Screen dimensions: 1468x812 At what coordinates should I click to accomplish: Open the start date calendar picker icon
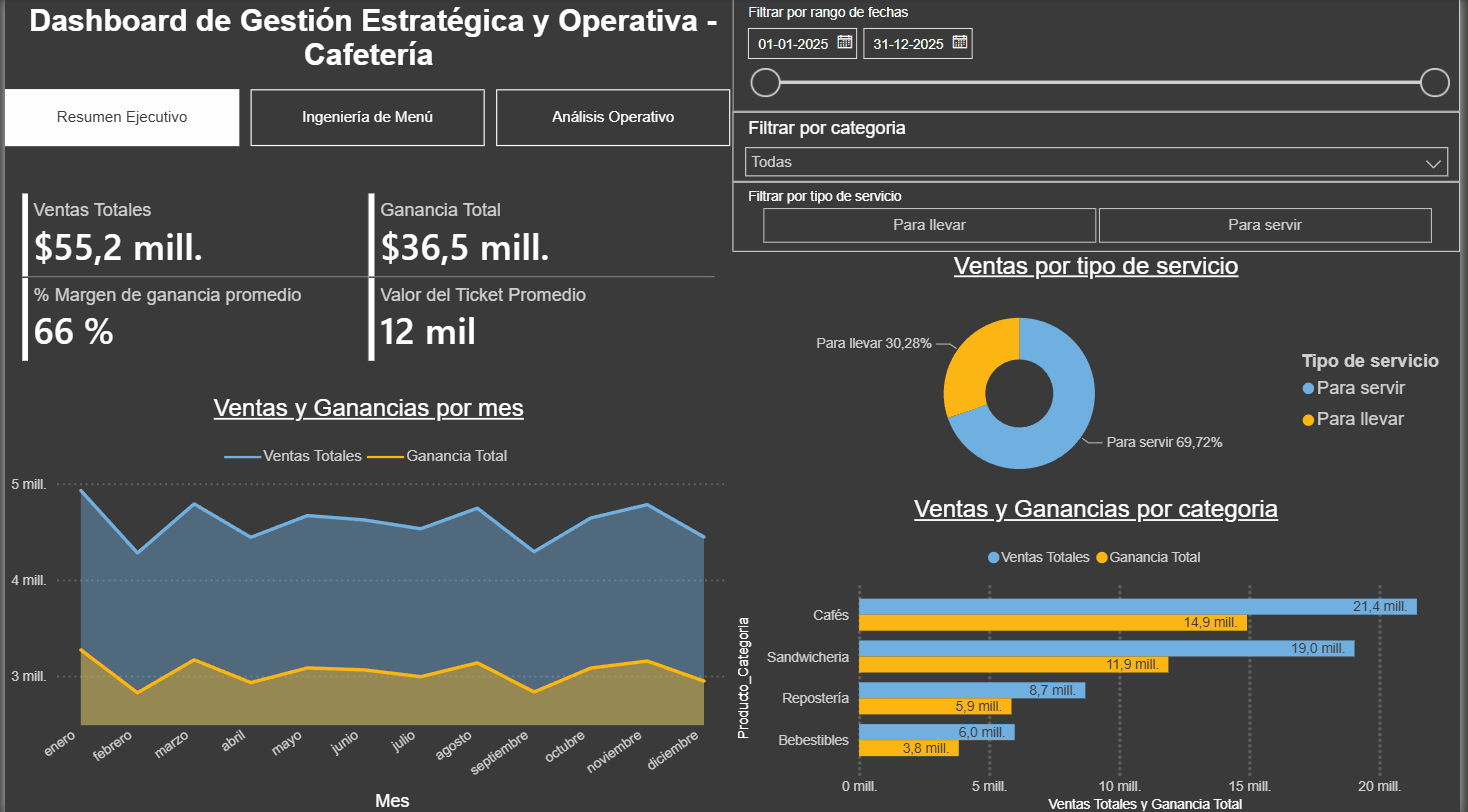click(845, 43)
